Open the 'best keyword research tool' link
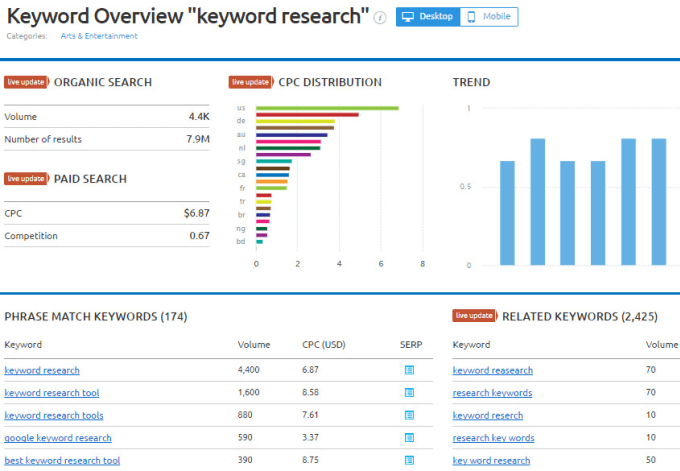 coord(62,460)
